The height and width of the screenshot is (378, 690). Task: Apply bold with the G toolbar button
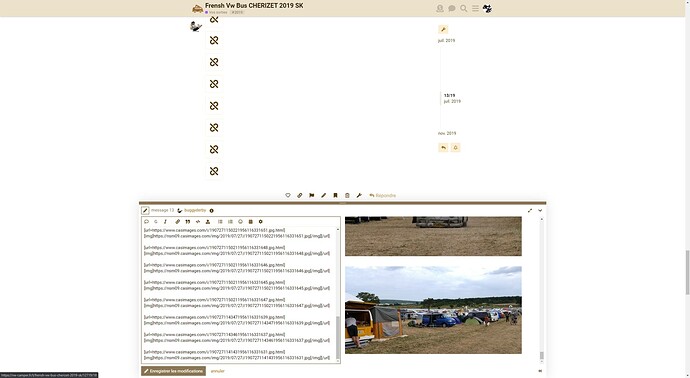coord(156,222)
